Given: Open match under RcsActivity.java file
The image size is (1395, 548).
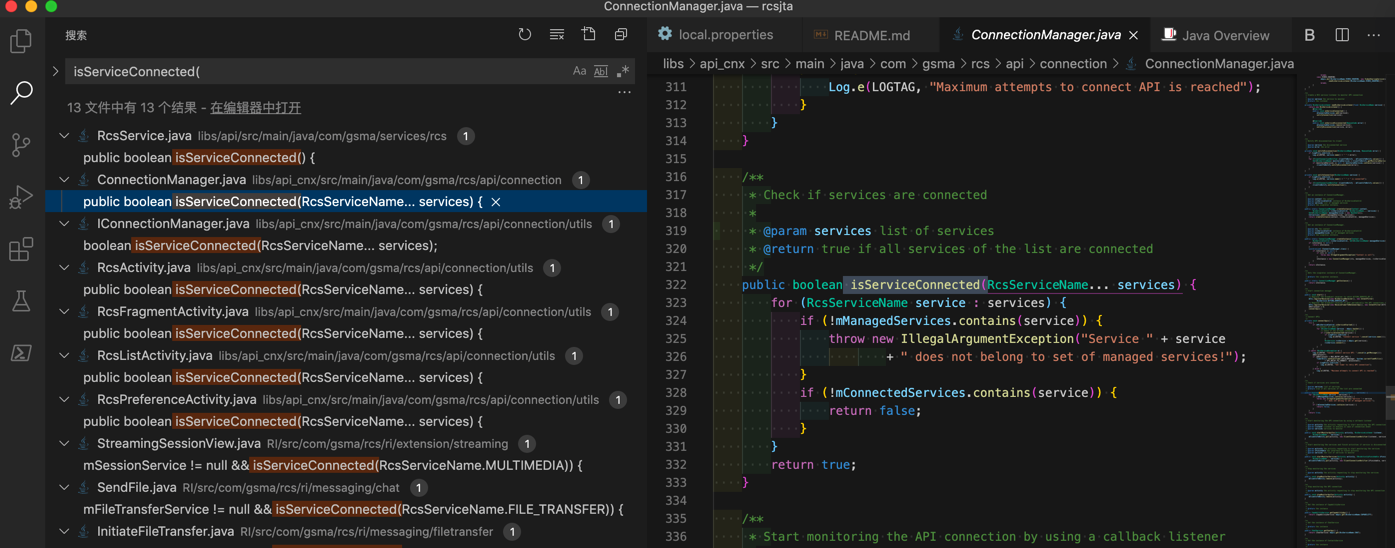Looking at the screenshot, I should (x=283, y=290).
